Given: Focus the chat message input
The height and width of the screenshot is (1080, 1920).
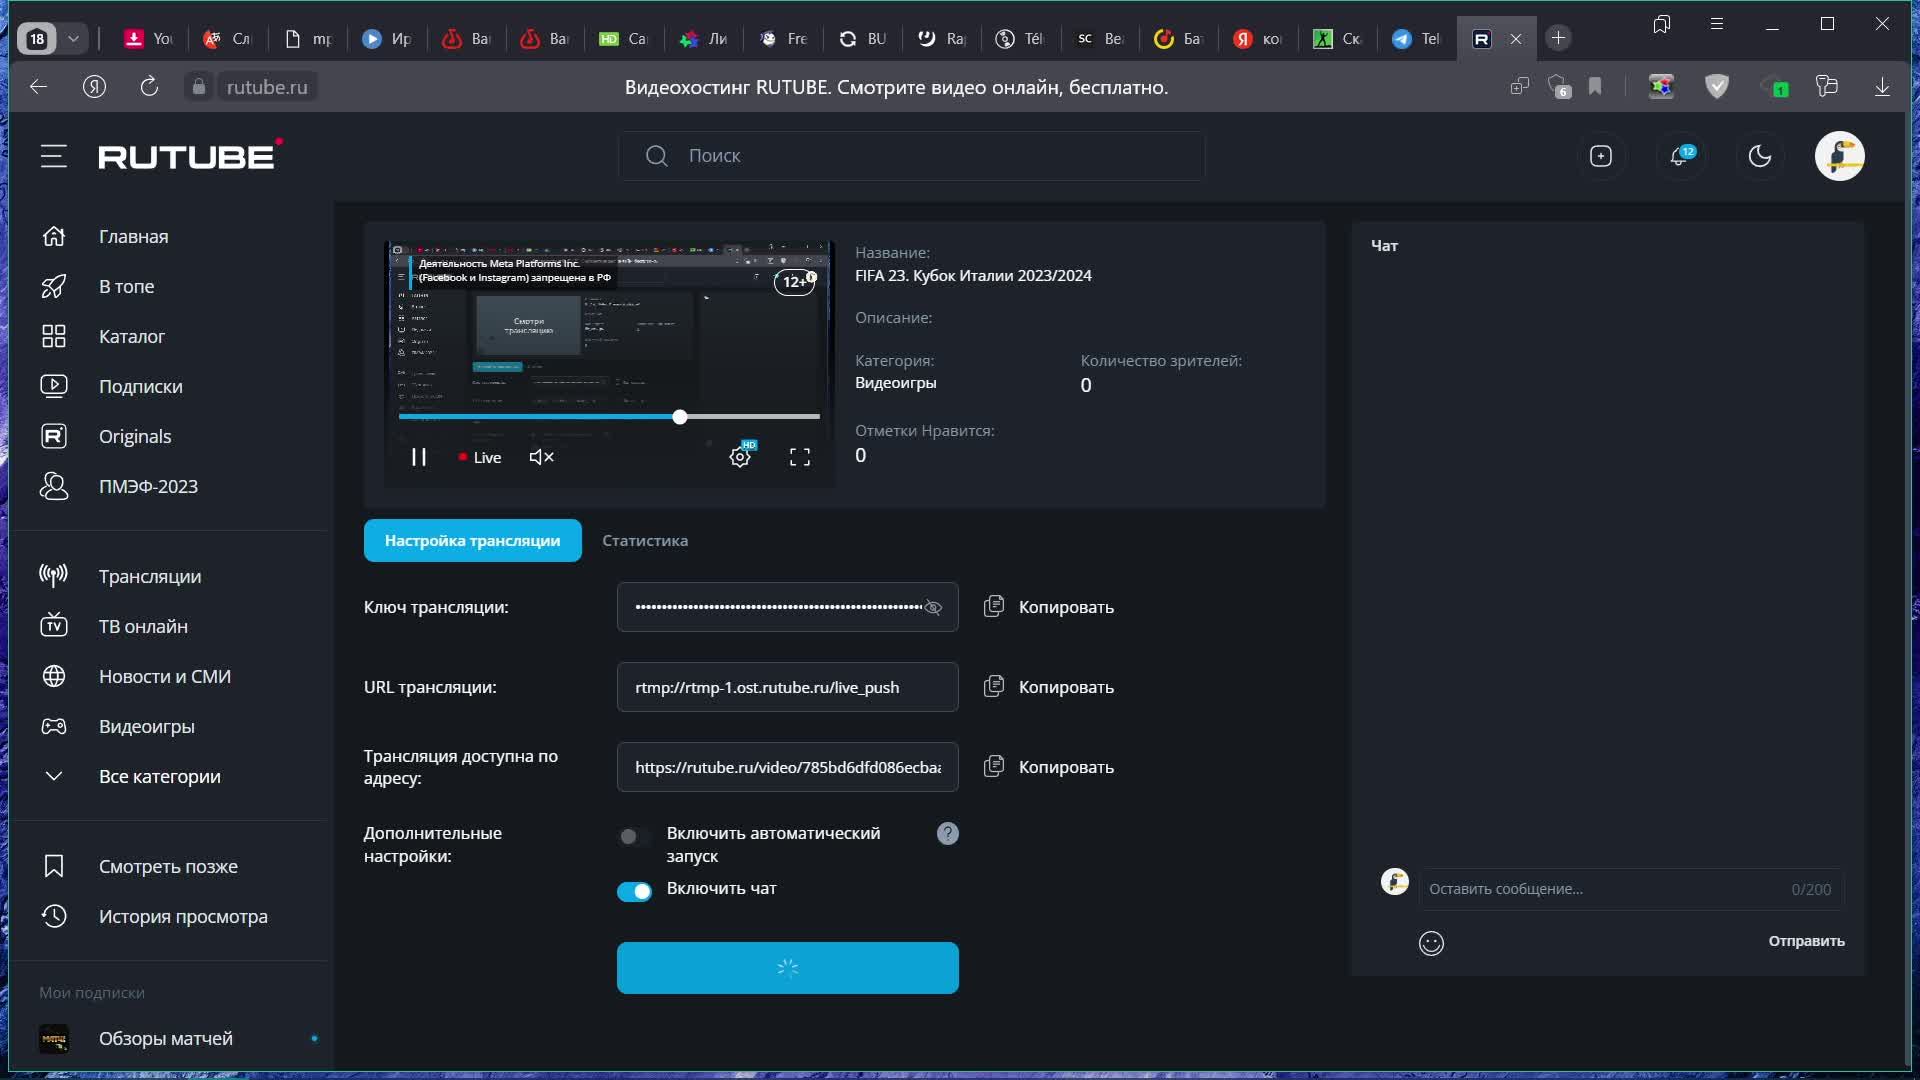Looking at the screenshot, I should (1631, 889).
